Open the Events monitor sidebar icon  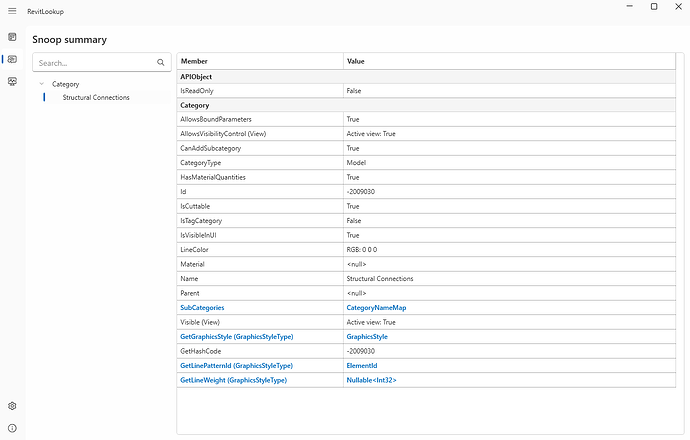12,81
